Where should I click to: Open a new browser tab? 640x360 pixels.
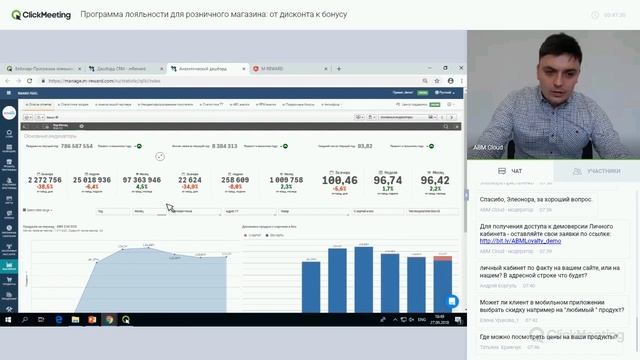pos(339,69)
